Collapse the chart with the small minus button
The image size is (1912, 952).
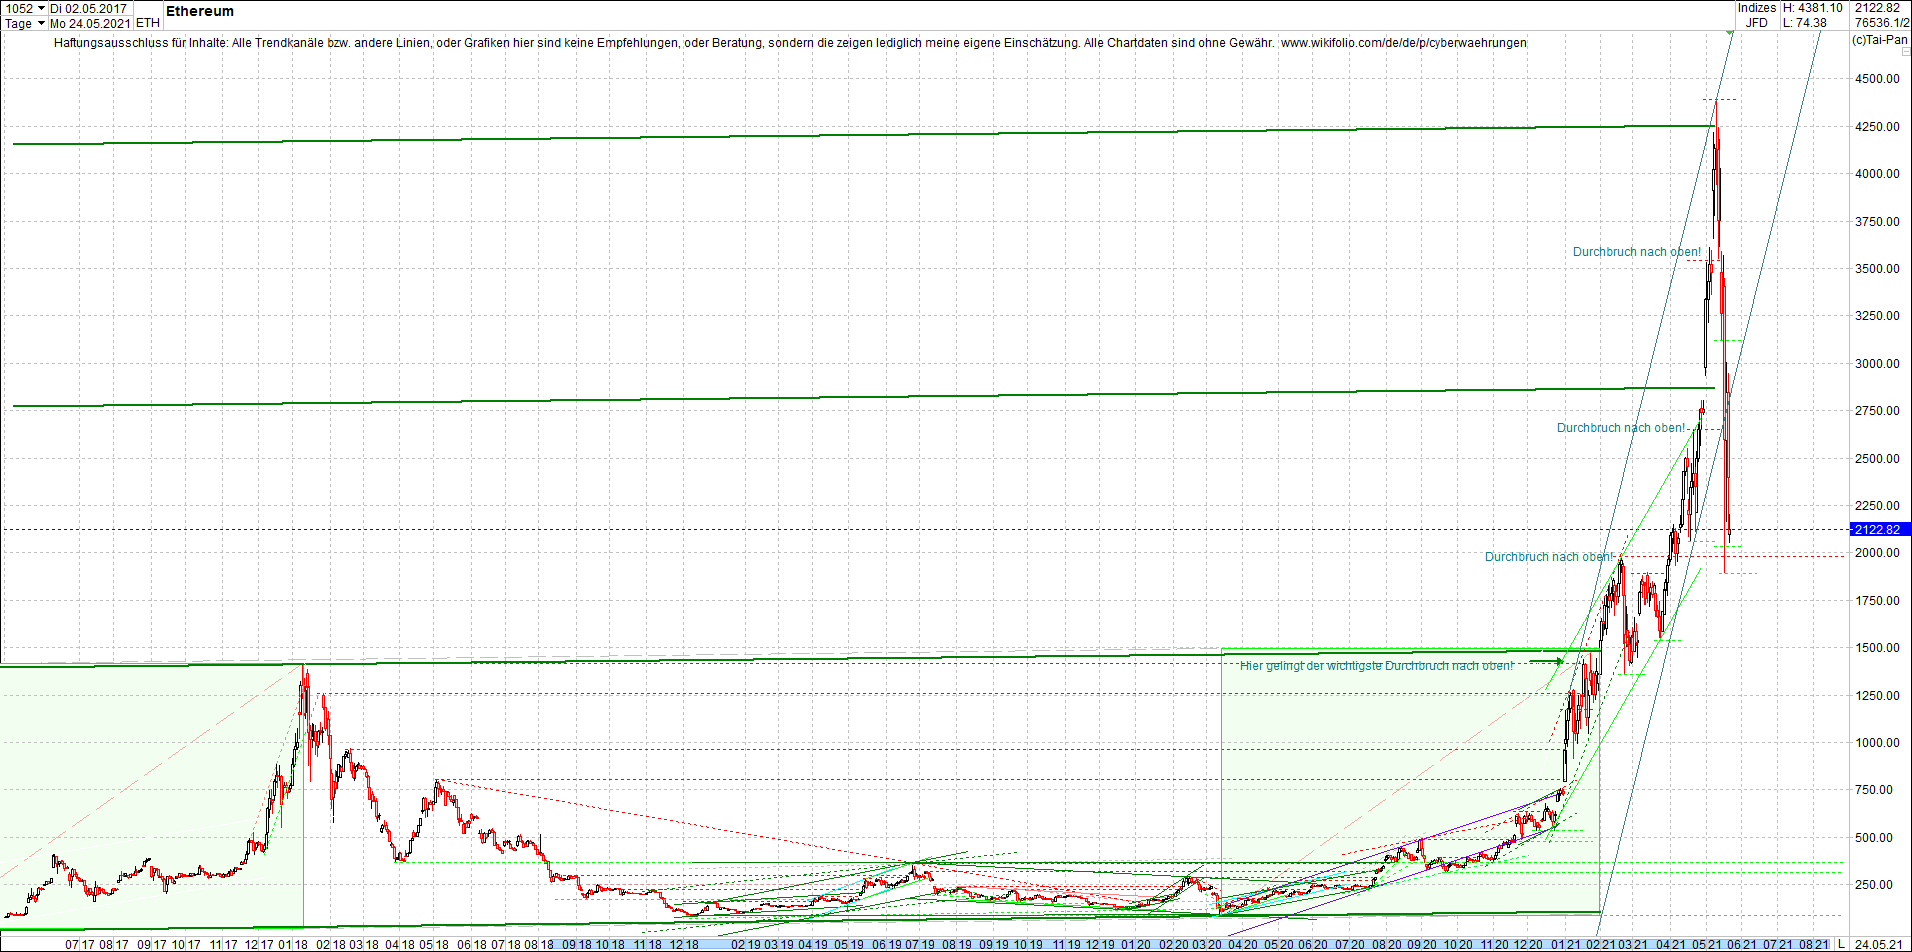(1905, 52)
